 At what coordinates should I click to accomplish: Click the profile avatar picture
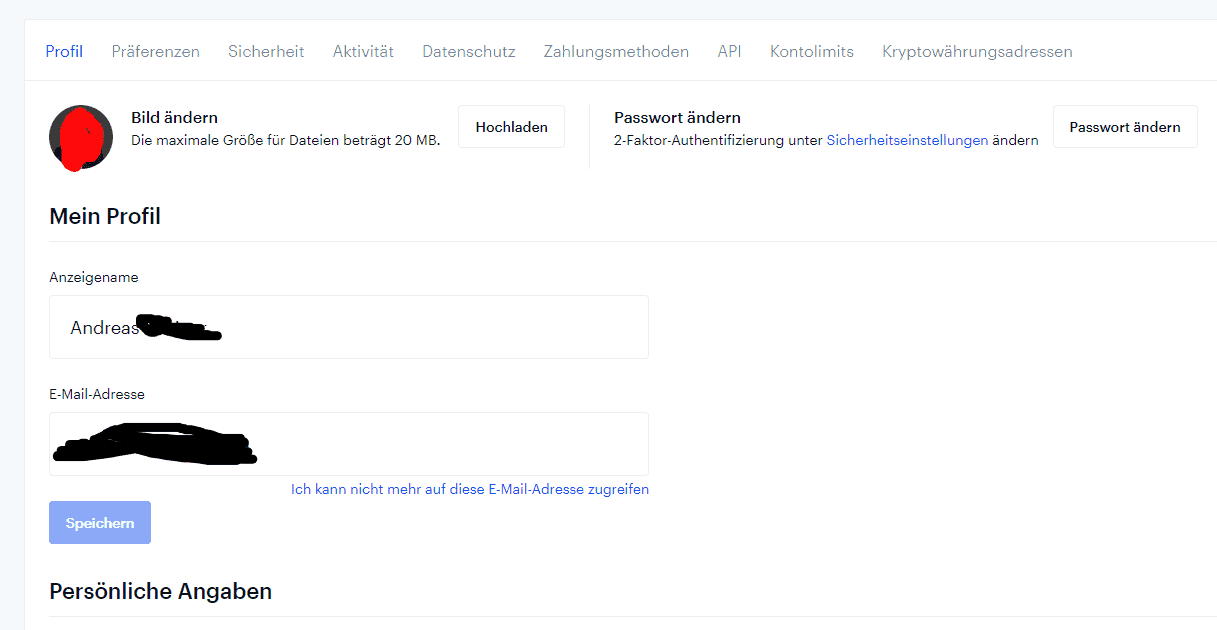tap(80, 137)
